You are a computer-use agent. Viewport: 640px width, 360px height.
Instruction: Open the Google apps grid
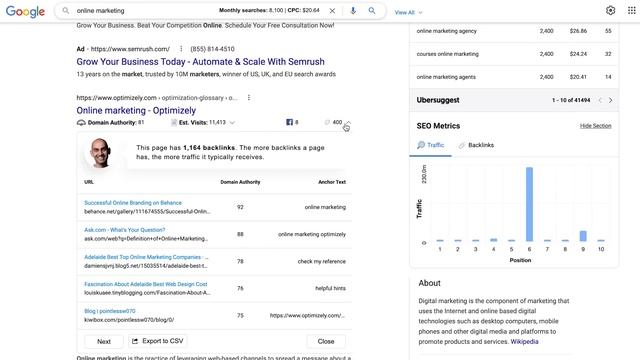(x=631, y=11)
